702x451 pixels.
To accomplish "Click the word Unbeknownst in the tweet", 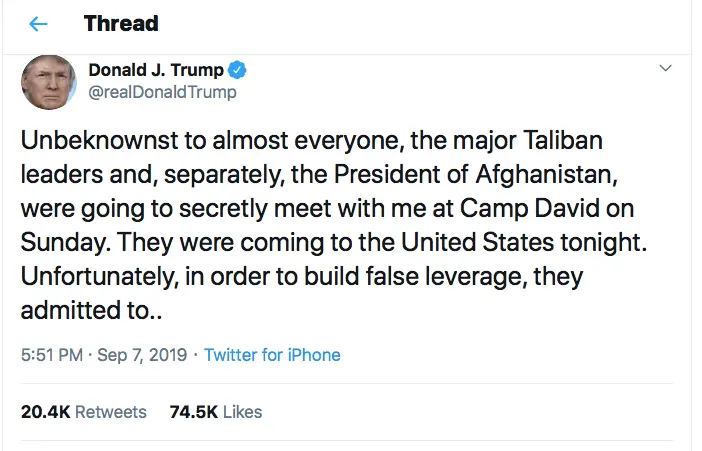I will [88, 140].
